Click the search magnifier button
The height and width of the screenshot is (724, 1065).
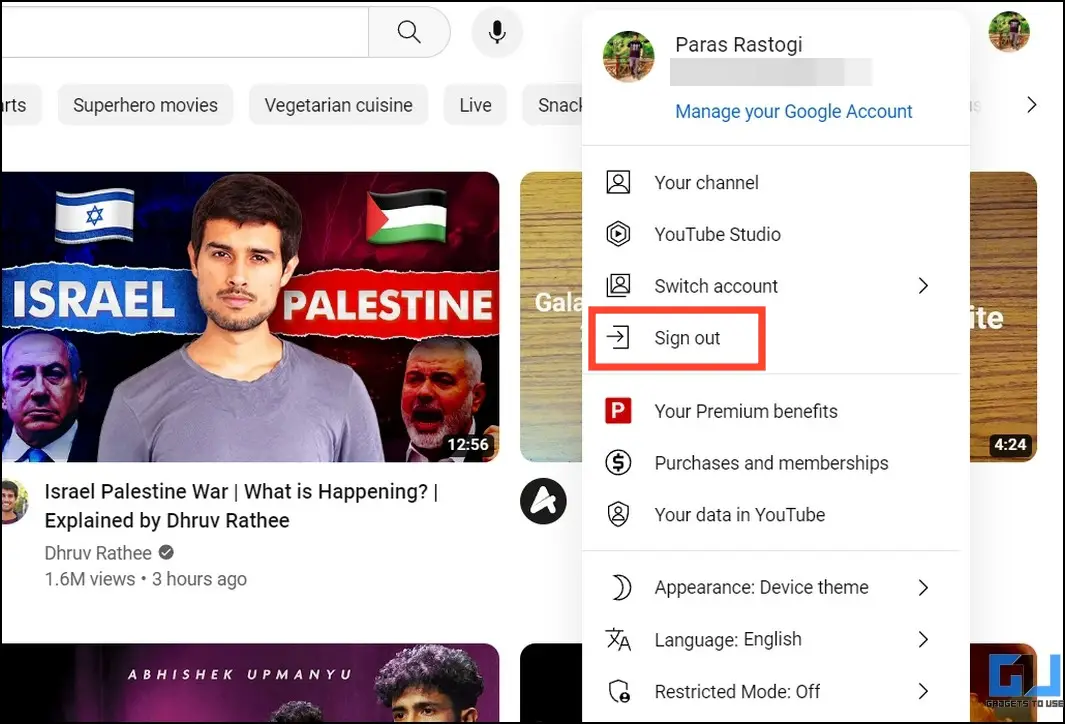tap(409, 31)
